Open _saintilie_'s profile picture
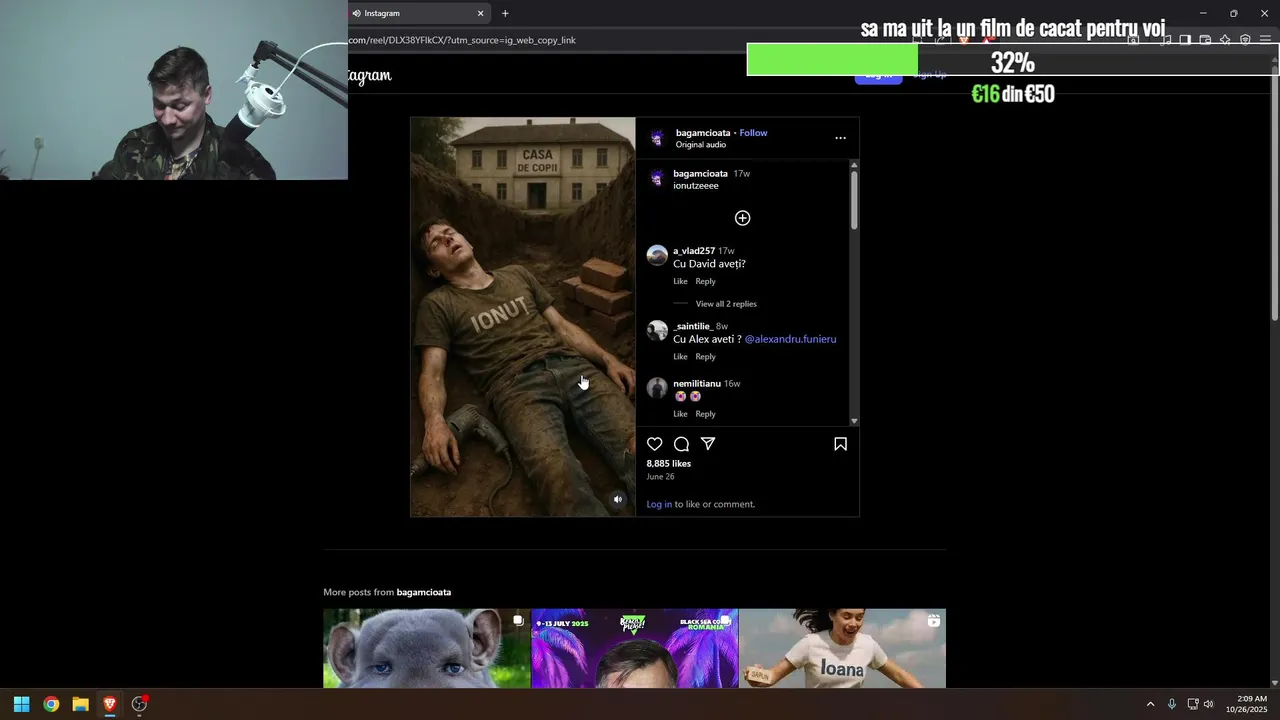Image resolution: width=1280 pixels, height=720 pixels. pos(657,331)
